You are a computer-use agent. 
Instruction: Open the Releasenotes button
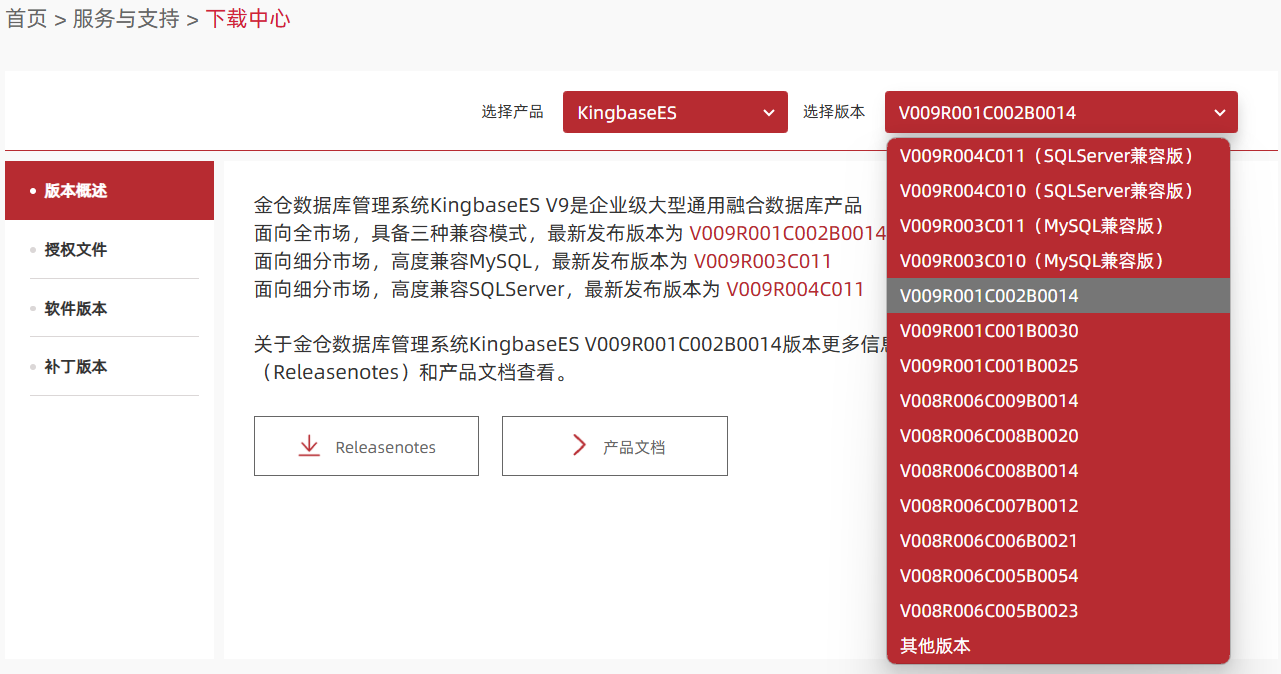[x=366, y=446]
